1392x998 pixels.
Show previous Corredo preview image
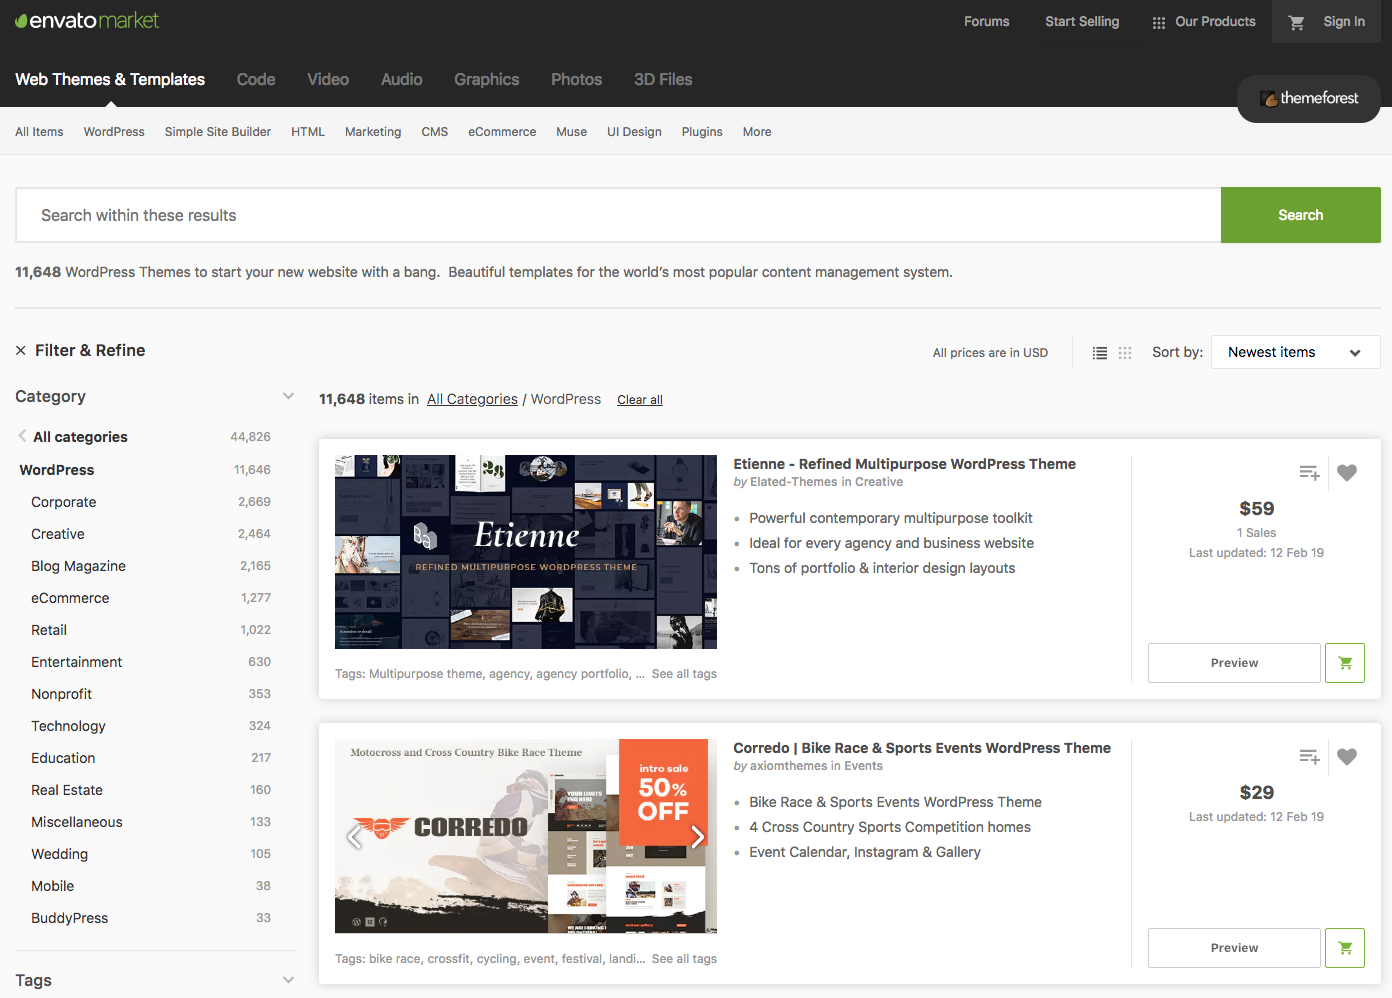[354, 836]
